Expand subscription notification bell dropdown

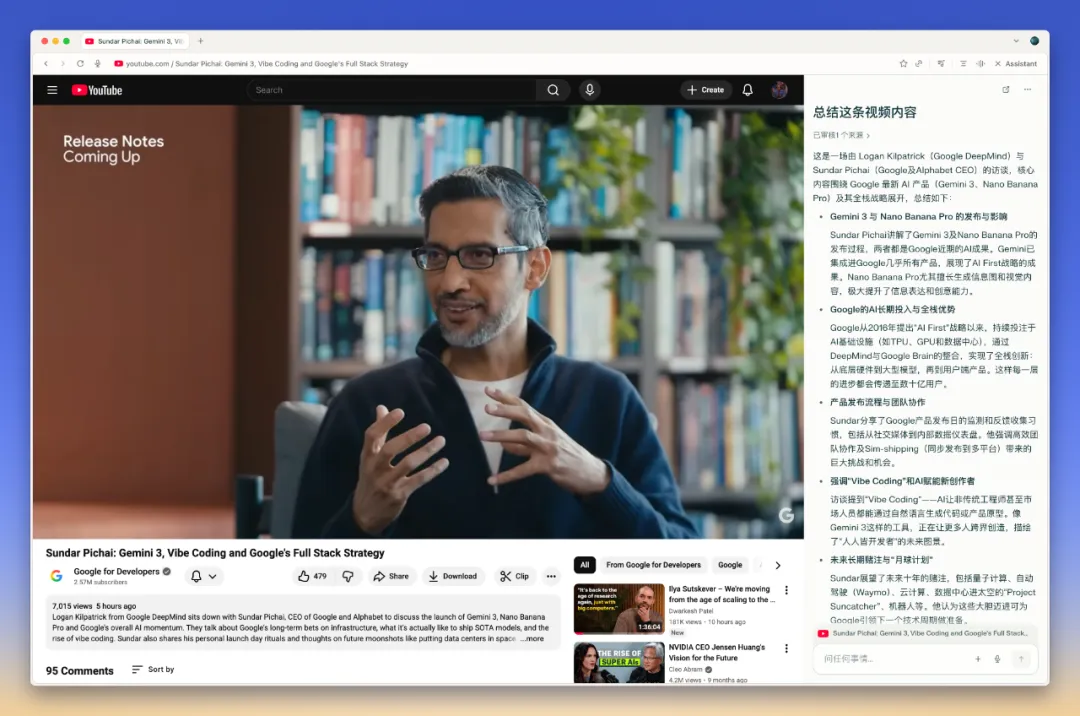point(204,576)
